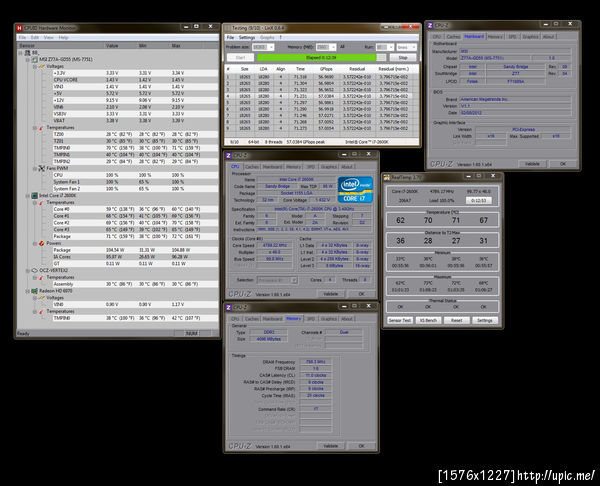
Task: Collapse the MSI Z77A-GD55 tree node
Action: click(28, 60)
